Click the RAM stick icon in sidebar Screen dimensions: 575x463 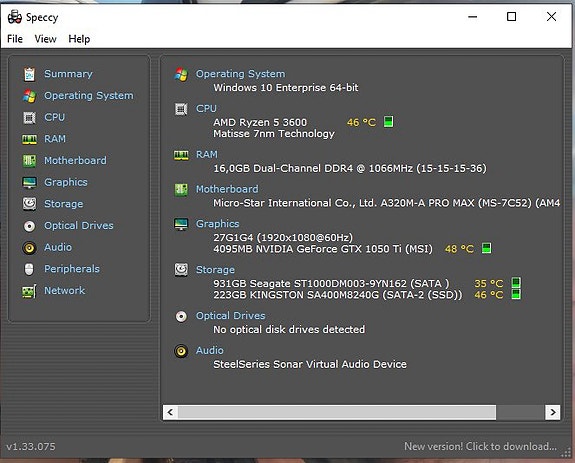coord(29,139)
